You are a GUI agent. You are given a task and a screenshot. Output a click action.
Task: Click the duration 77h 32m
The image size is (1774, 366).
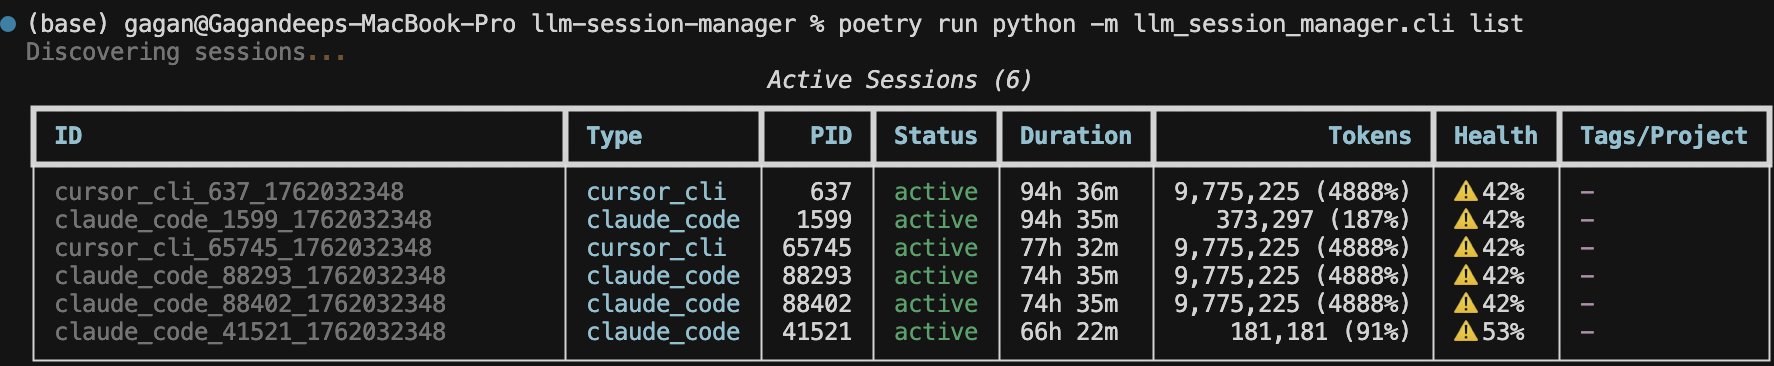[1069, 247]
